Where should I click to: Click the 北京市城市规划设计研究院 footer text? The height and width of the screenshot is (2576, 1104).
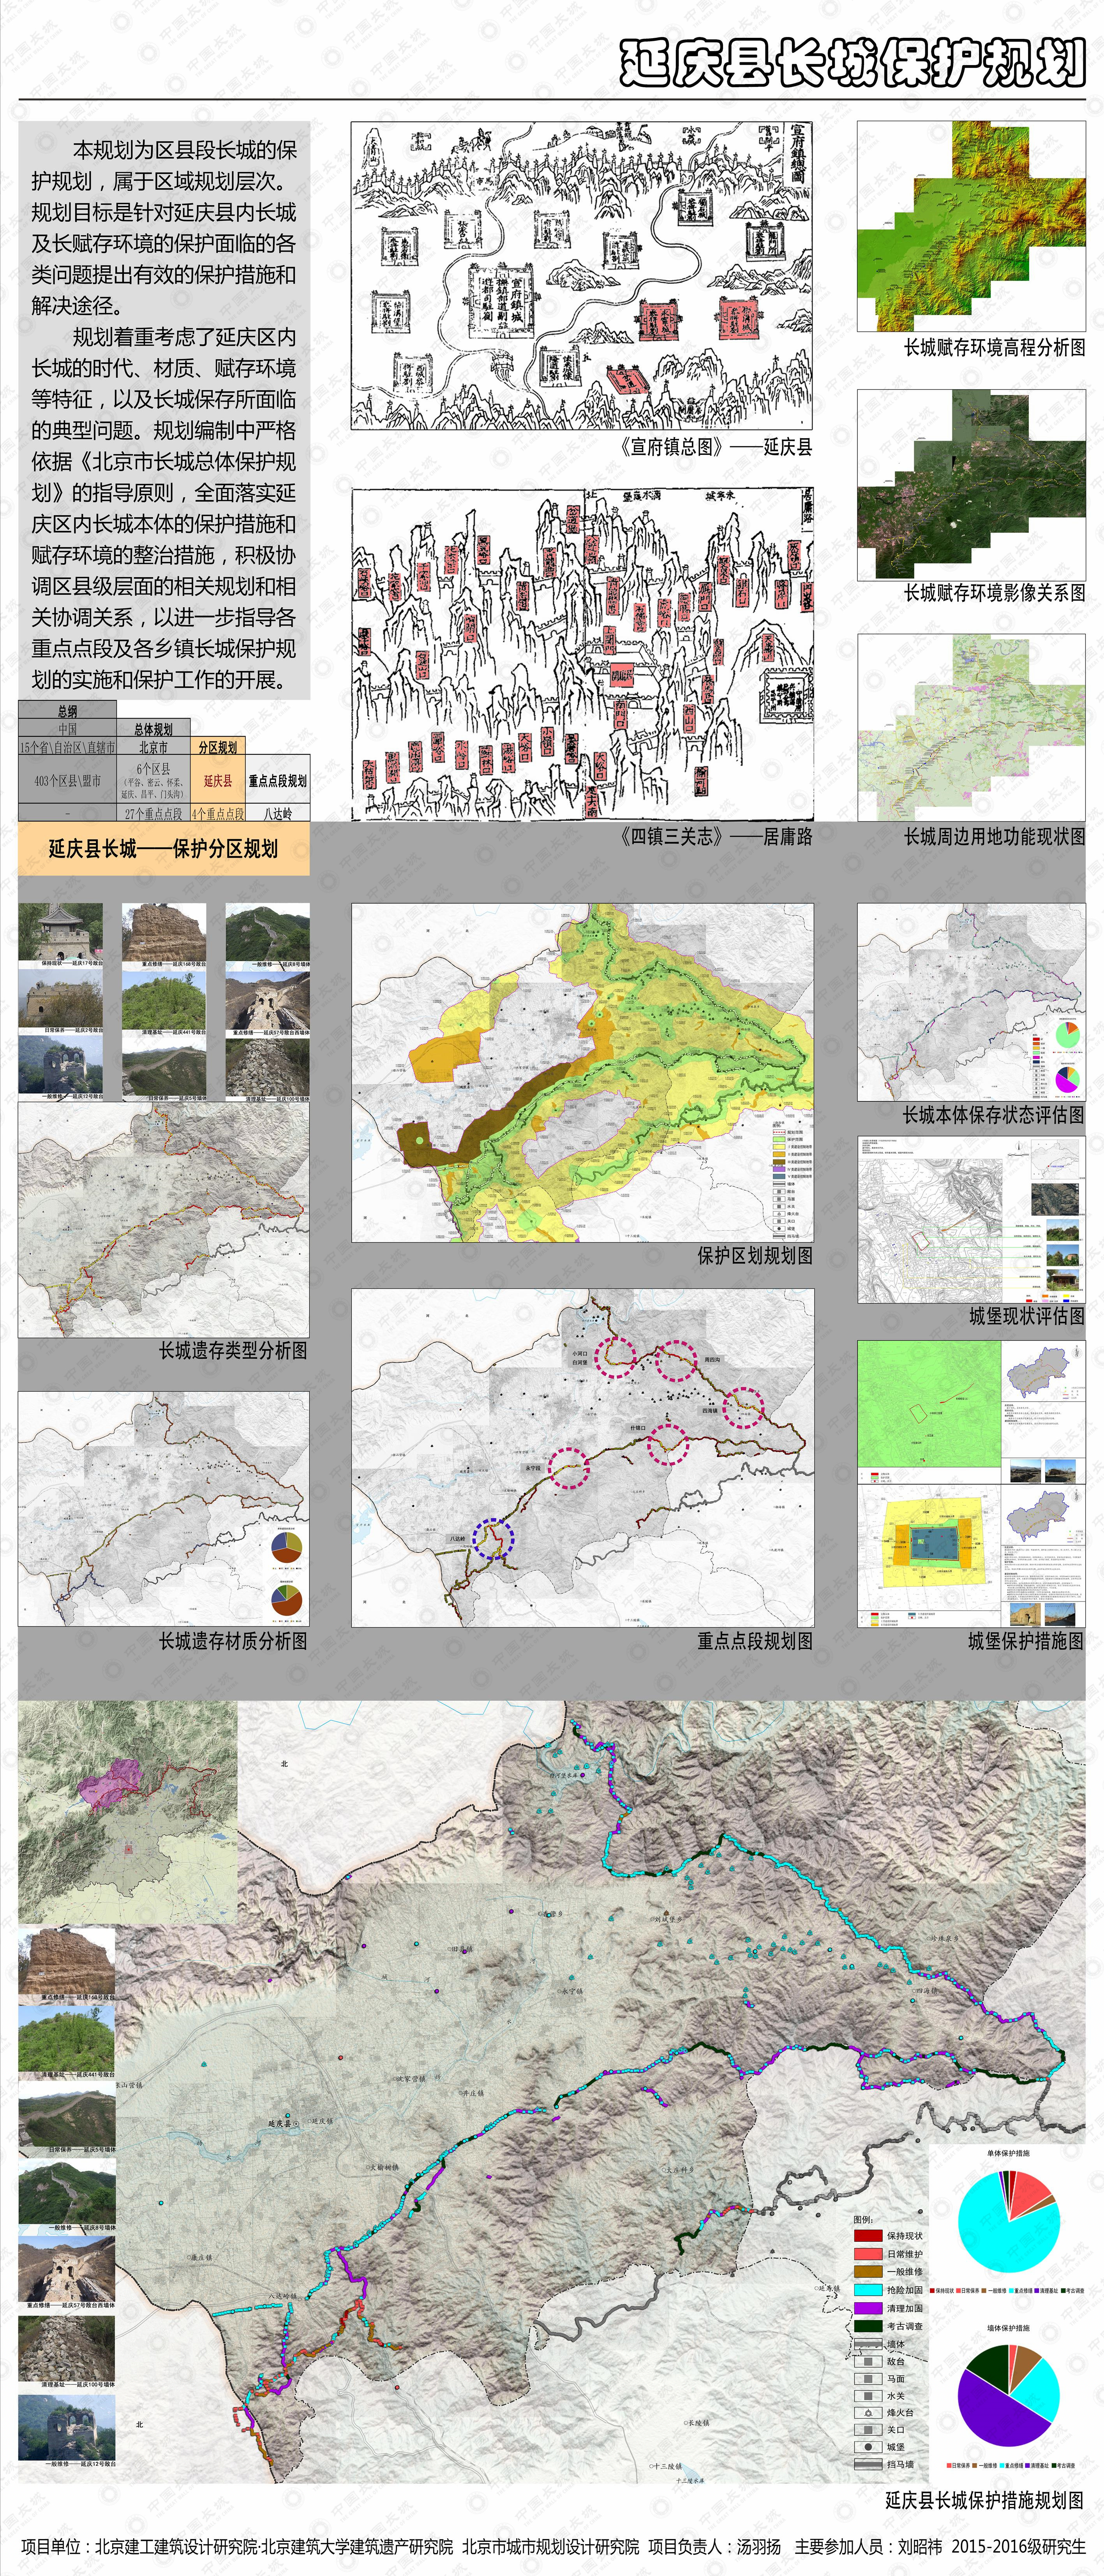(551, 2546)
